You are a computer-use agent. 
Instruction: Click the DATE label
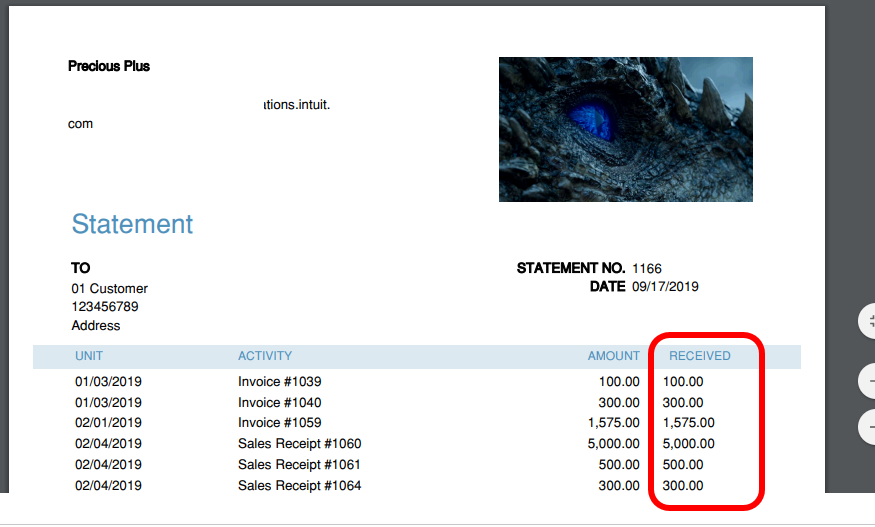click(x=608, y=286)
